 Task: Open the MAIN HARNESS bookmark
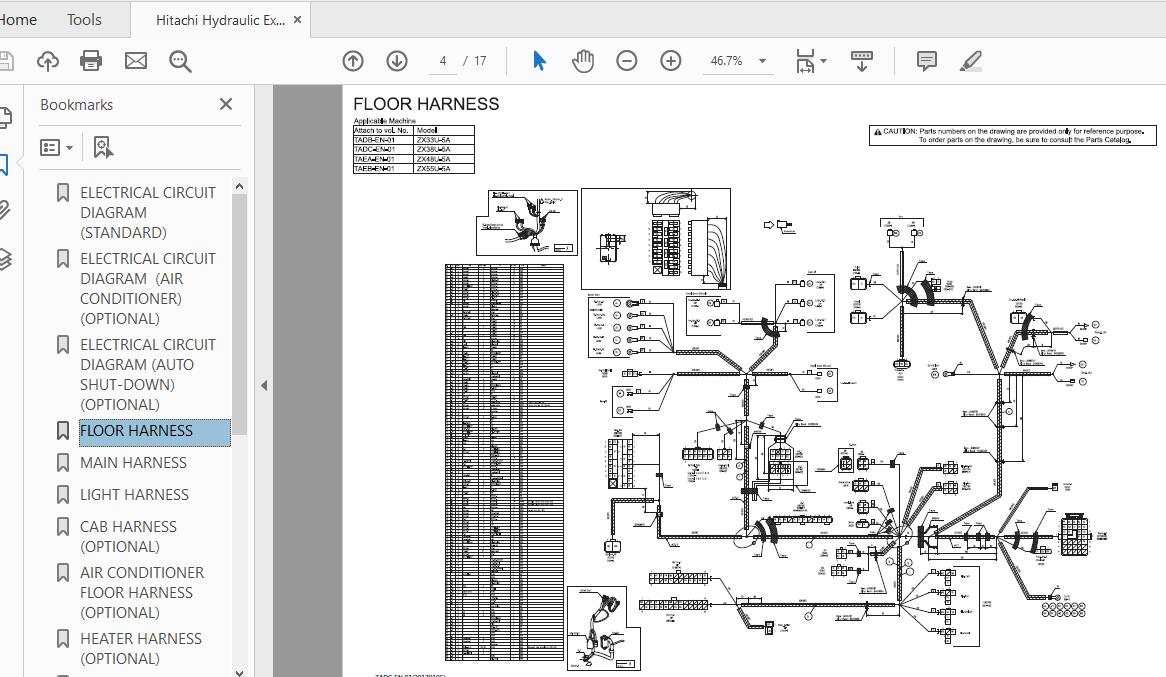pos(133,463)
